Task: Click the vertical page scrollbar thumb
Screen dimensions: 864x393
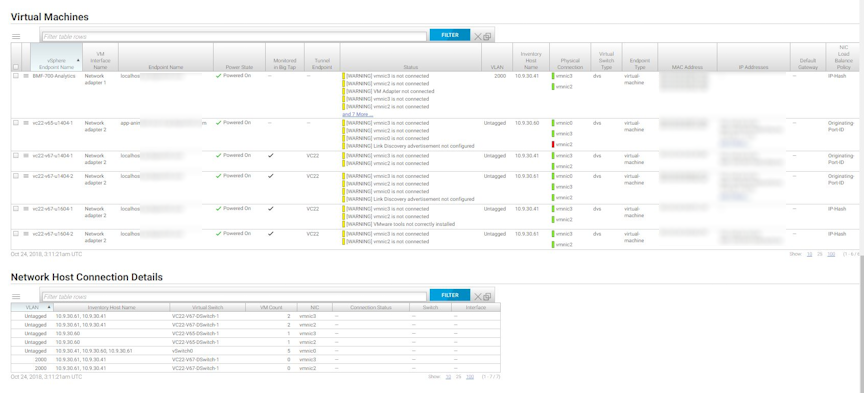Action: [861, 325]
